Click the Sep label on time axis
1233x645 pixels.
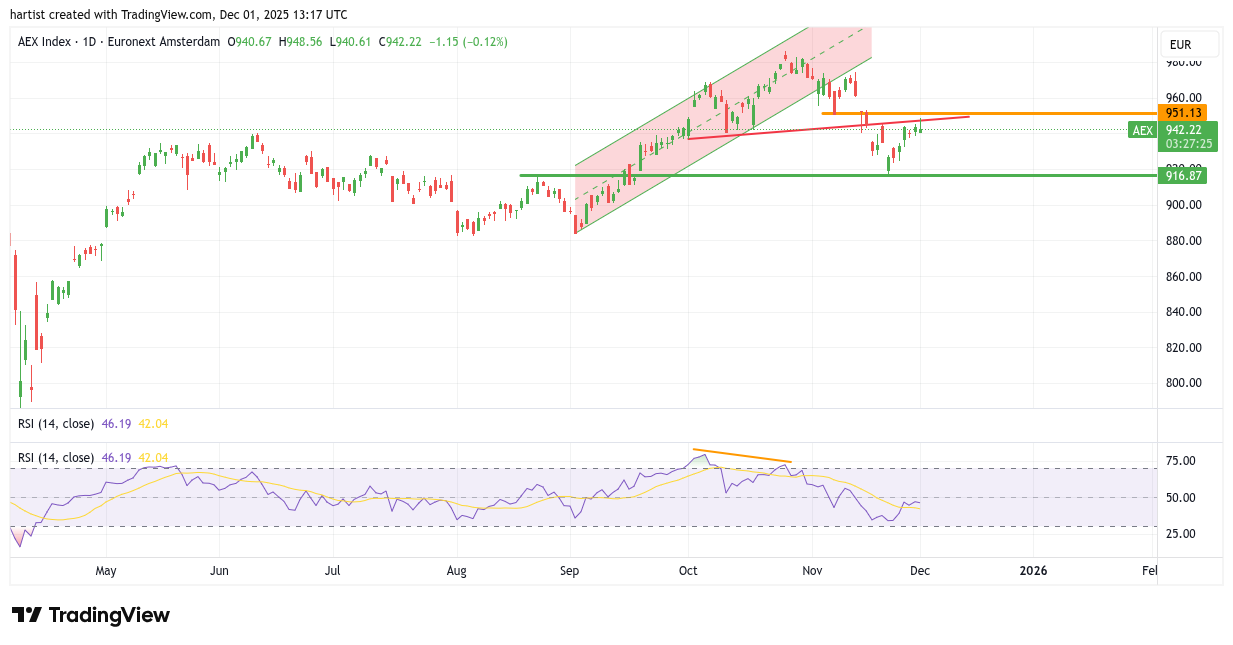click(x=570, y=571)
